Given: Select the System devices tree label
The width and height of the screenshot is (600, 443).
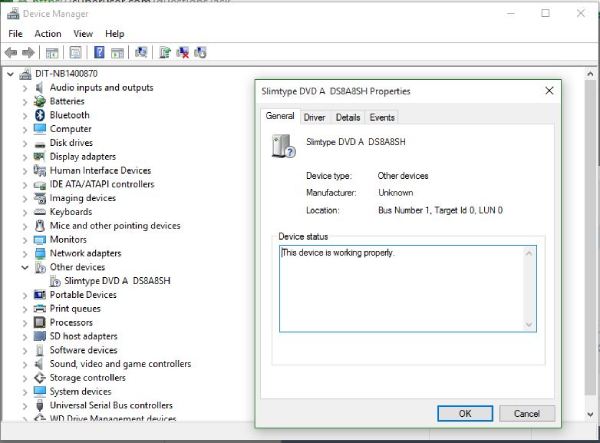Looking at the screenshot, I should 80,391.
